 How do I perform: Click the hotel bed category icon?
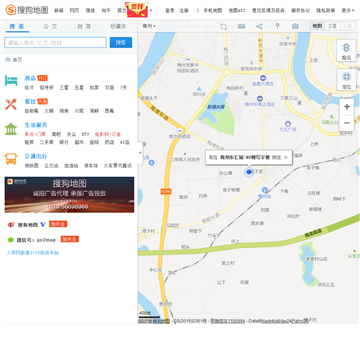11,80
